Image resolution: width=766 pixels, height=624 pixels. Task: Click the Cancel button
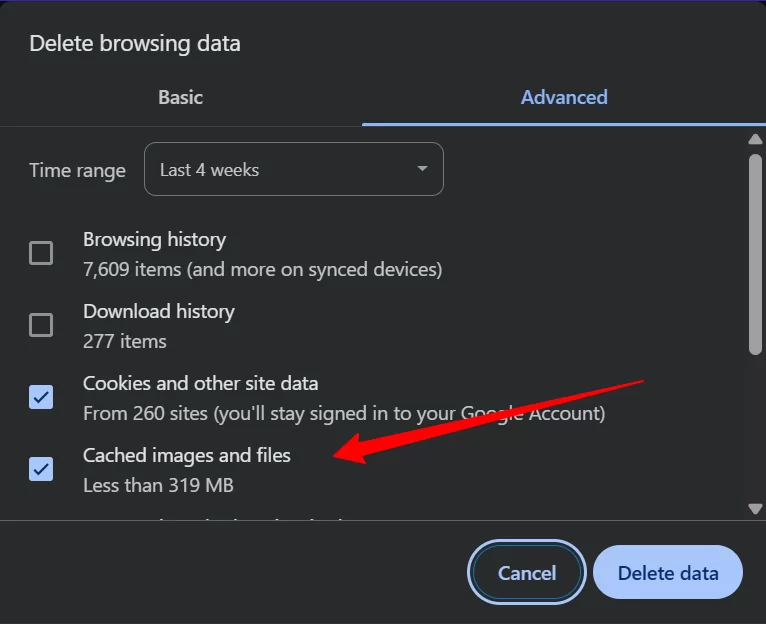(527, 572)
